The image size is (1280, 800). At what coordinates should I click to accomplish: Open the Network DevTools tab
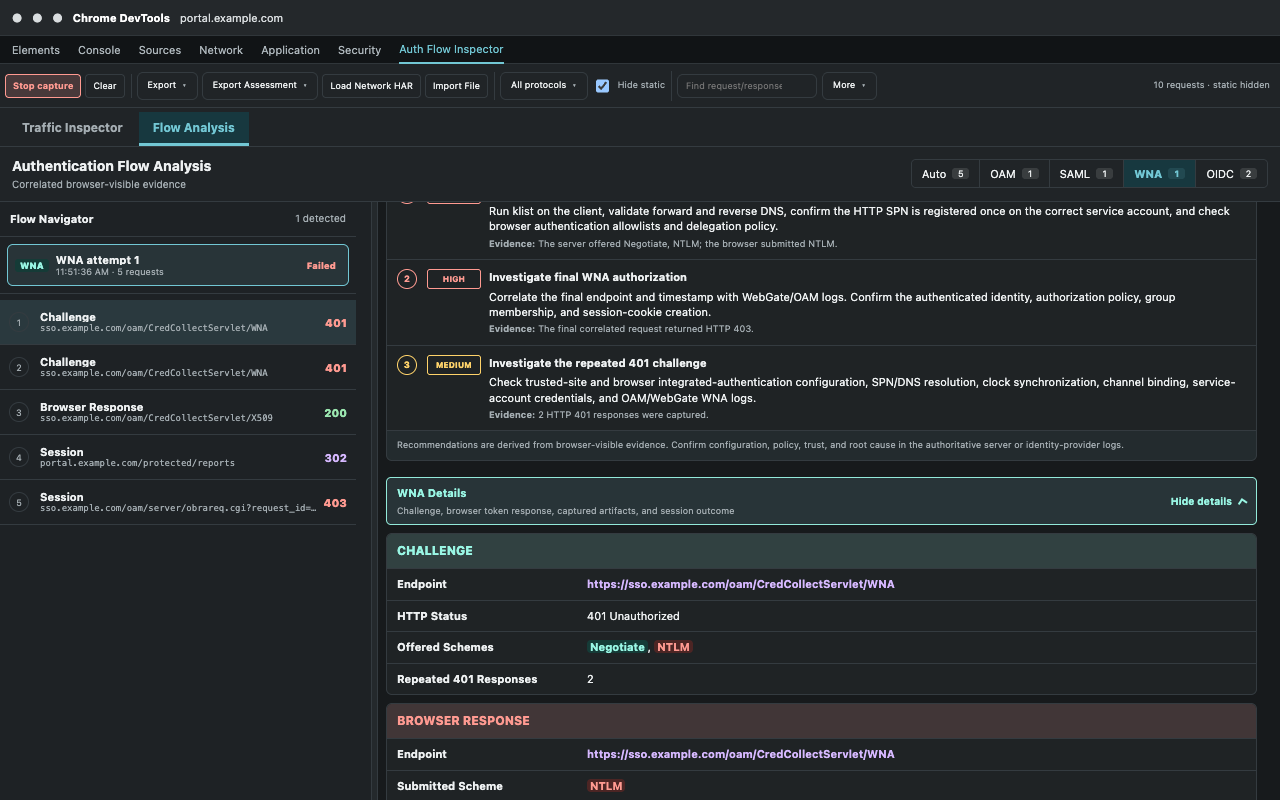pyautogui.click(x=221, y=50)
